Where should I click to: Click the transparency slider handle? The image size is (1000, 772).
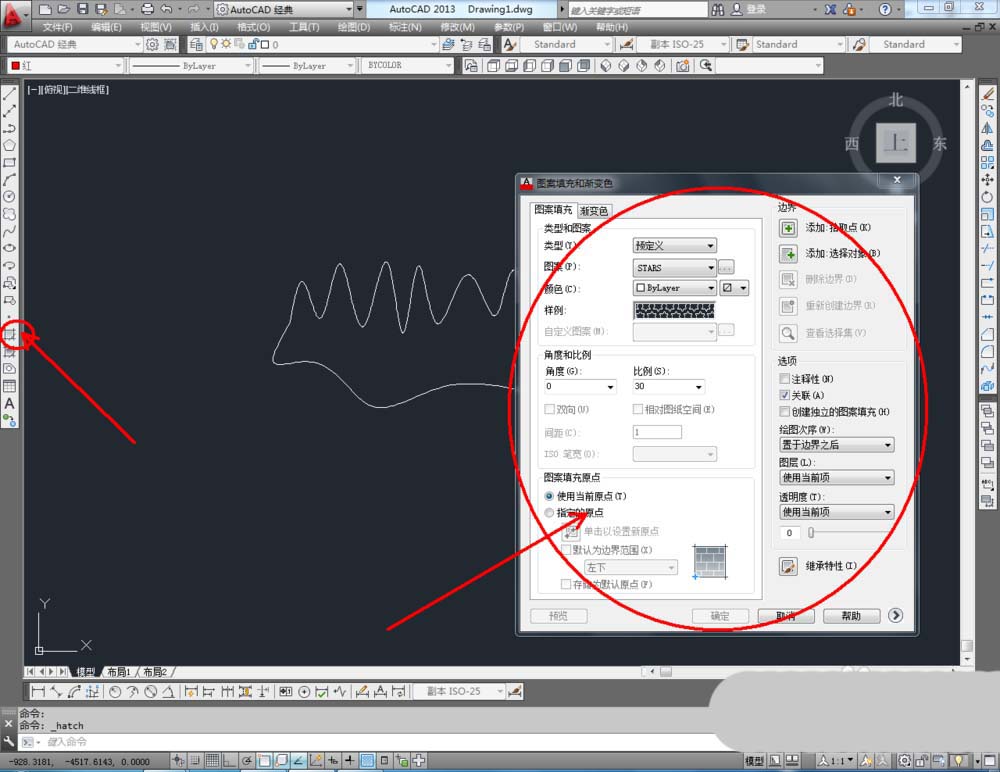click(811, 533)
